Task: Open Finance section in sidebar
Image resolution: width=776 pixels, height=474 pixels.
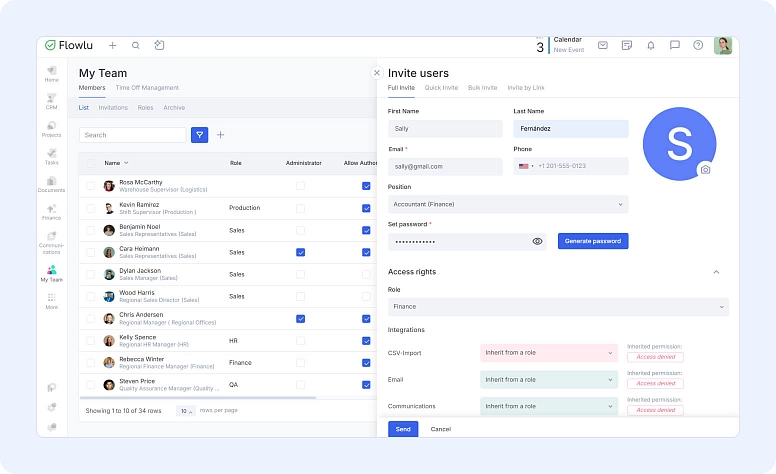Action: pos(51,211)
